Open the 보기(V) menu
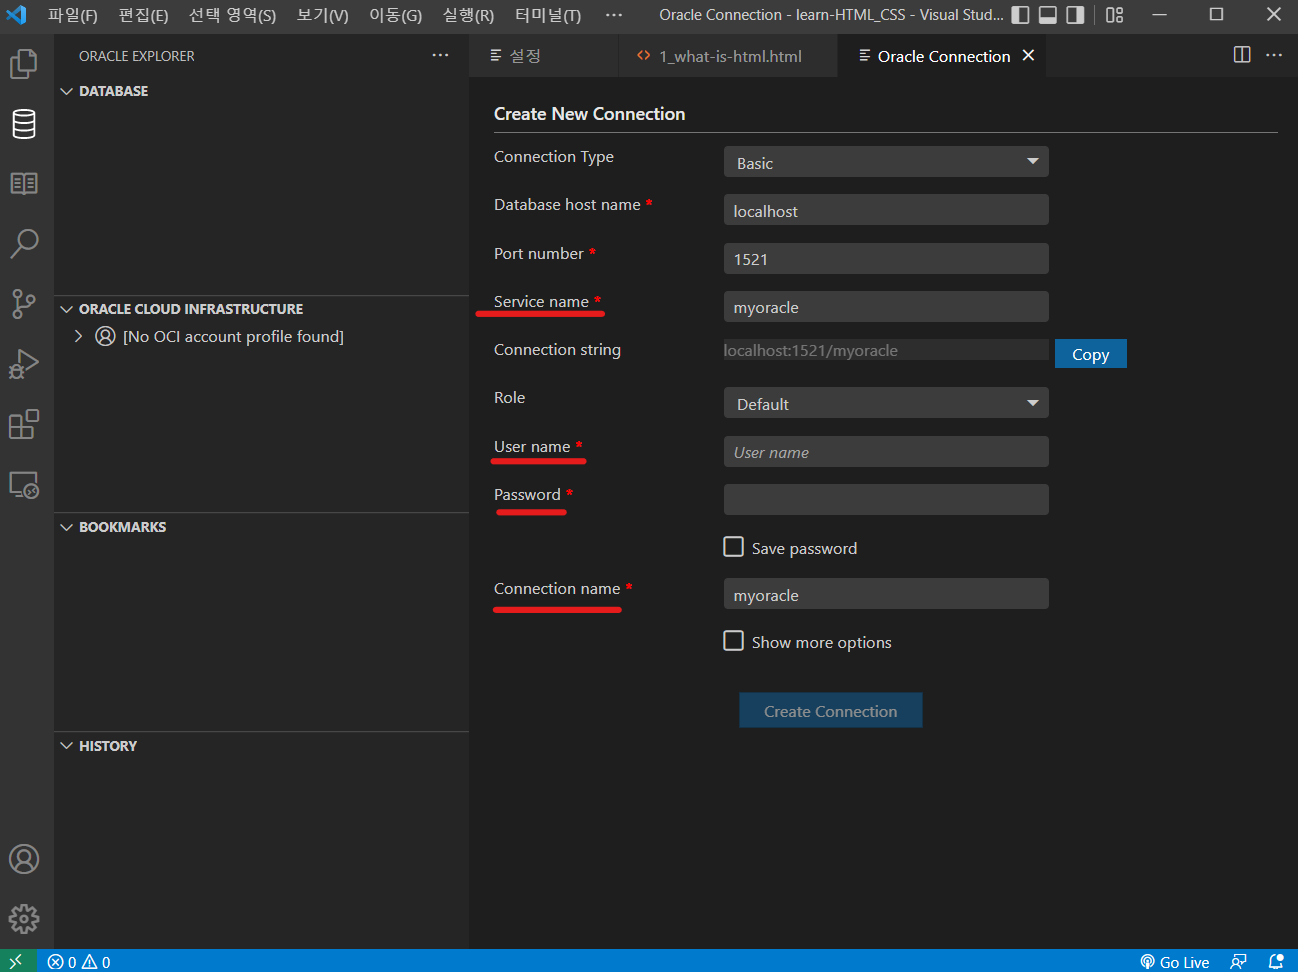The image size is (1298, 972). point(323,15)
